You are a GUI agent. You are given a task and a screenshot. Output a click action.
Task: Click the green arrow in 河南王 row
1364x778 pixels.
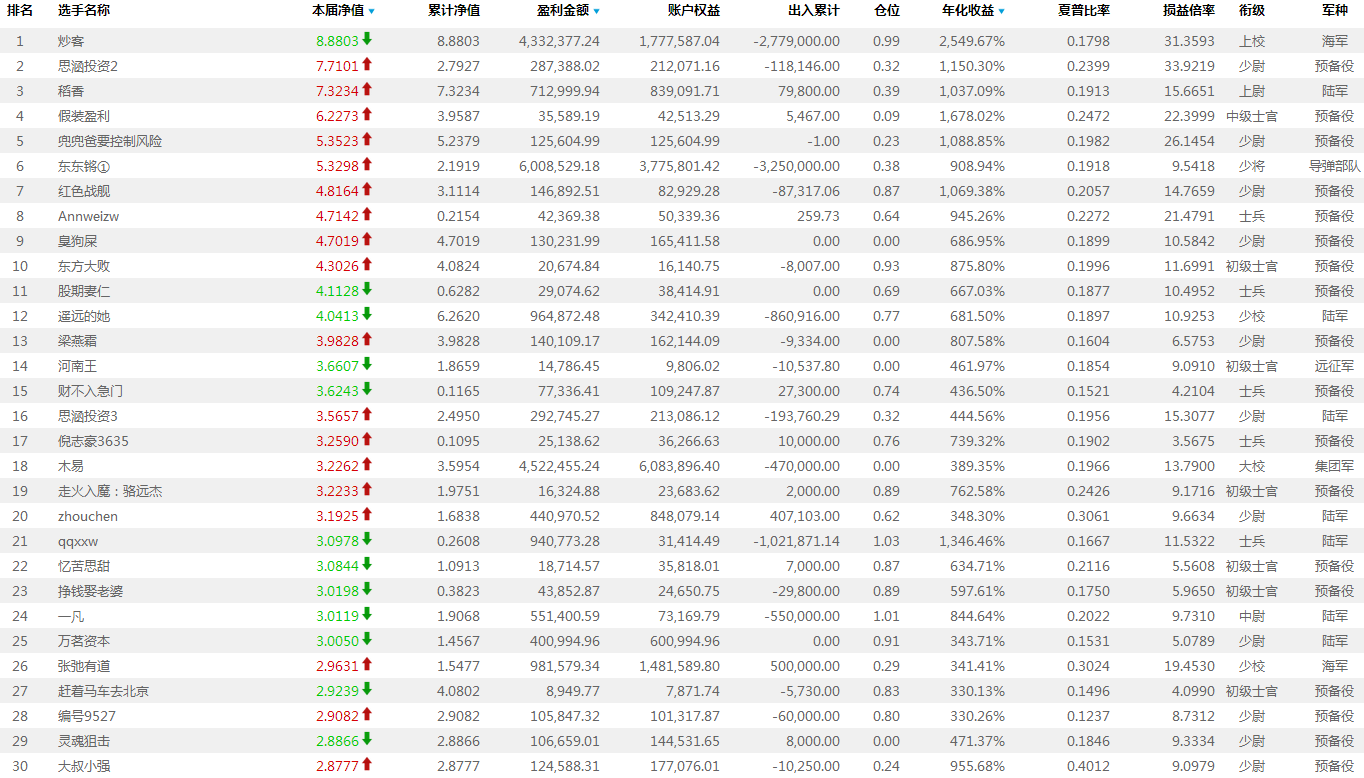click(367, 364)
